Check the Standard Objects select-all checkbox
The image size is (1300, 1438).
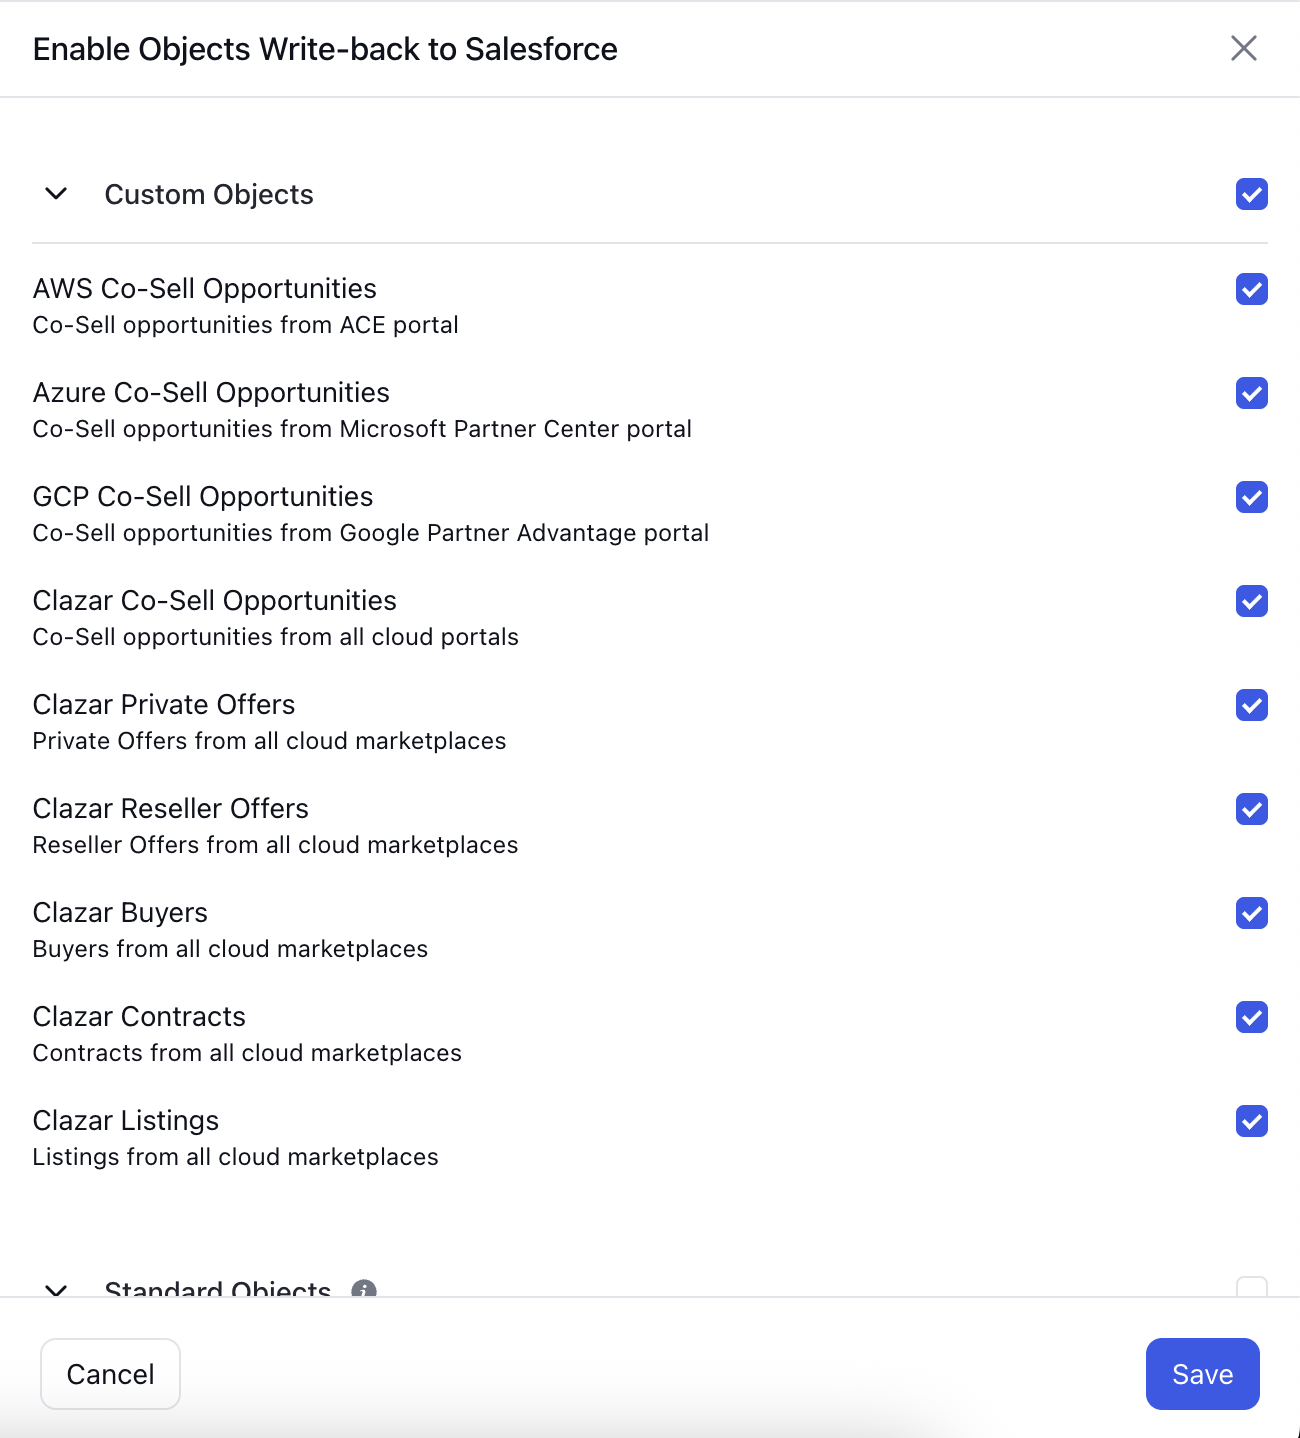[1252, 1287]
